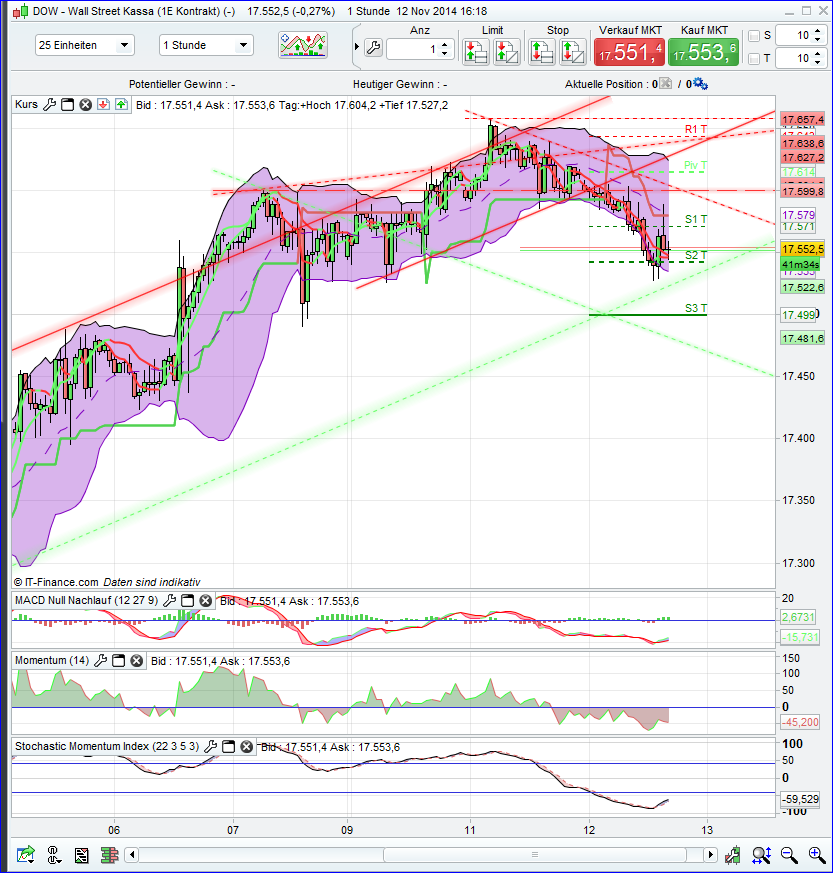Close the MACD Null Nachlauf indicator panel
The image size is (833, 873).
[205, 601]
